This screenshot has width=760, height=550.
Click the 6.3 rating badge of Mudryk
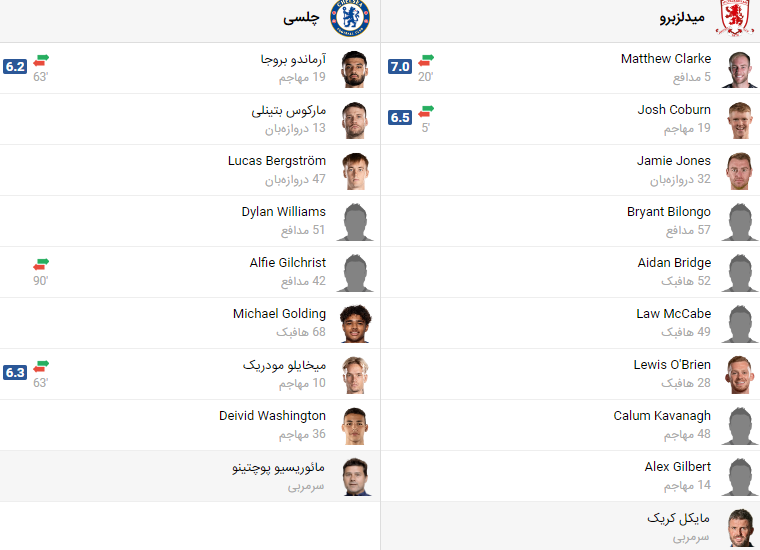pyautogui.click(x=15, y=372)
